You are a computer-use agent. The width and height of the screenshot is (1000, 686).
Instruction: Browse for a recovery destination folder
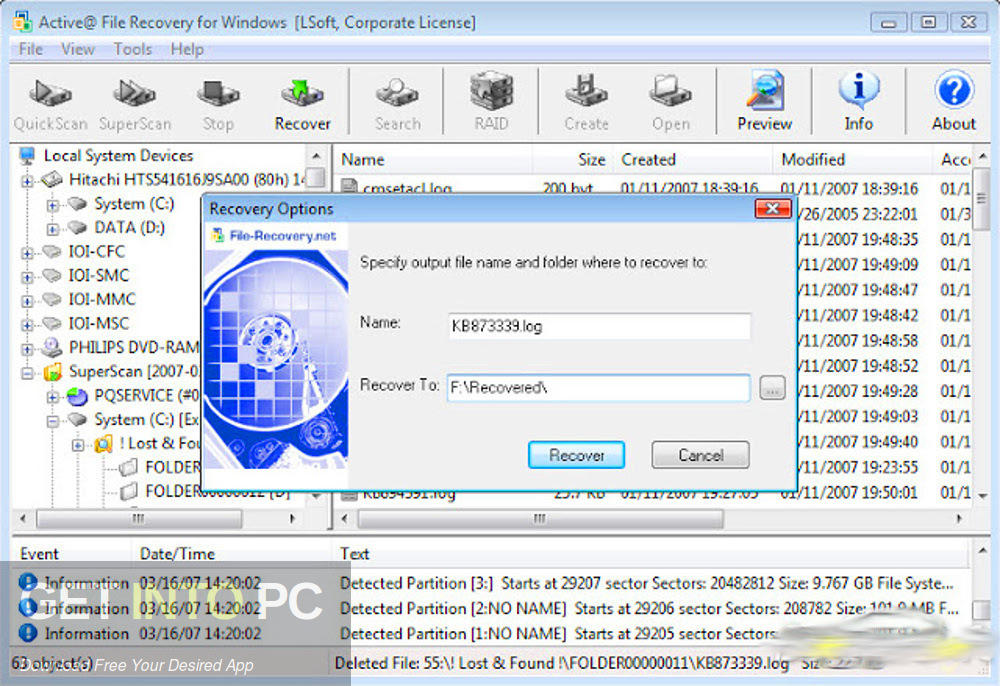pyautogui.click(x=772, y=388)
